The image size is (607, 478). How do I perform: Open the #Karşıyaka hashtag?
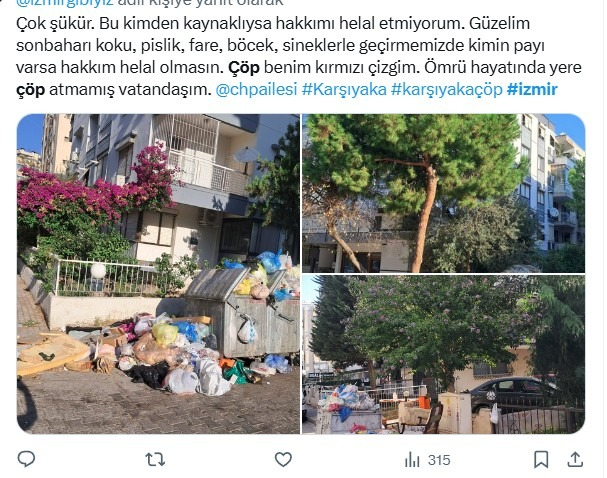tap(344, 89)
